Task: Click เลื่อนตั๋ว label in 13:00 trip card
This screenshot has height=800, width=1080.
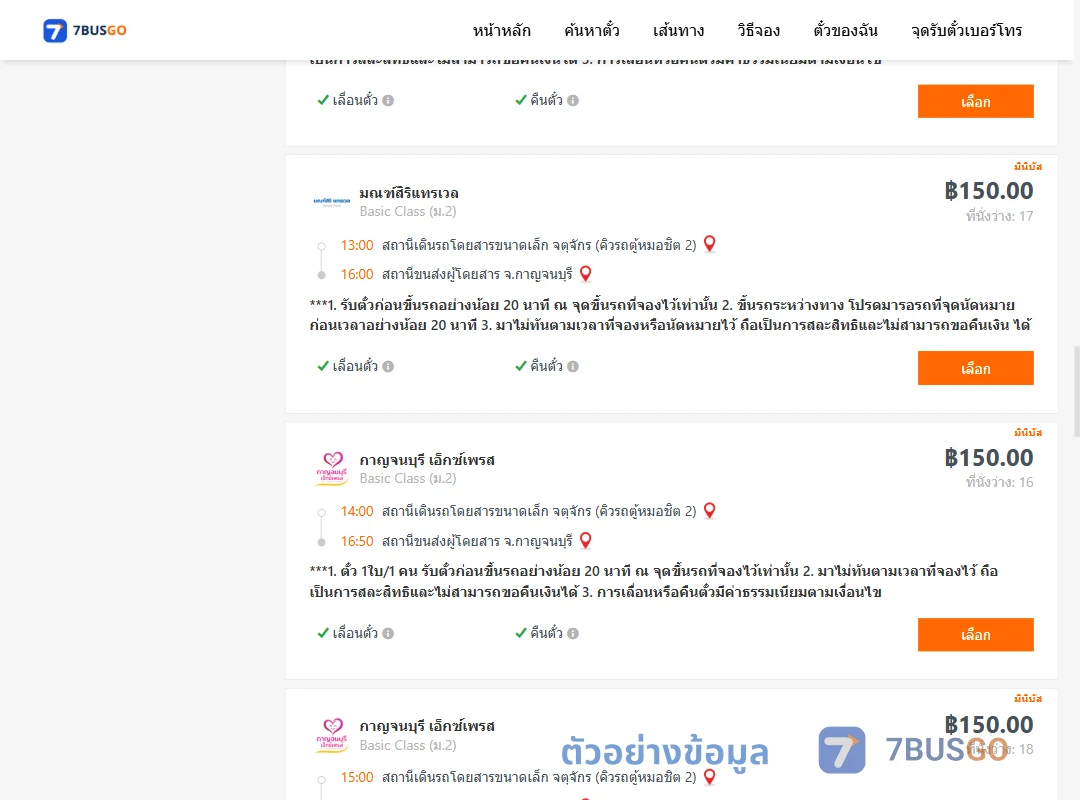Action: [355, 367]
